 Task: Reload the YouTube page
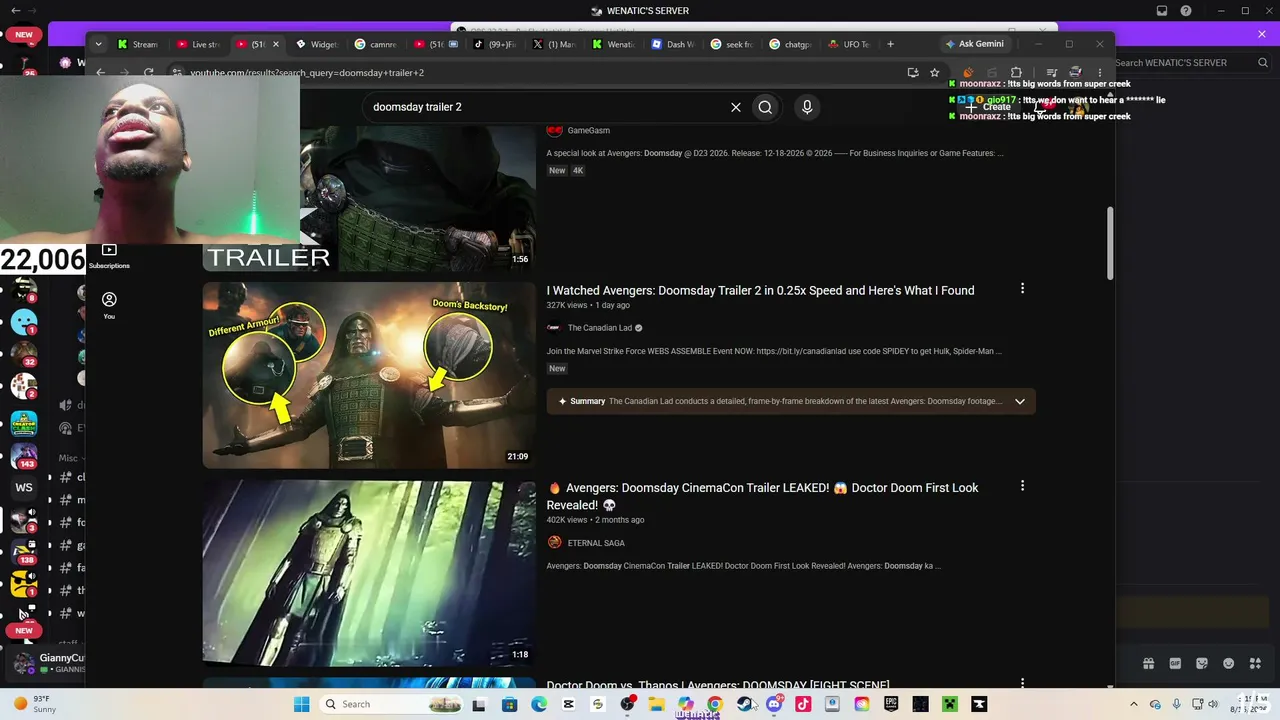pyautogui.click(x=149, y=72)
